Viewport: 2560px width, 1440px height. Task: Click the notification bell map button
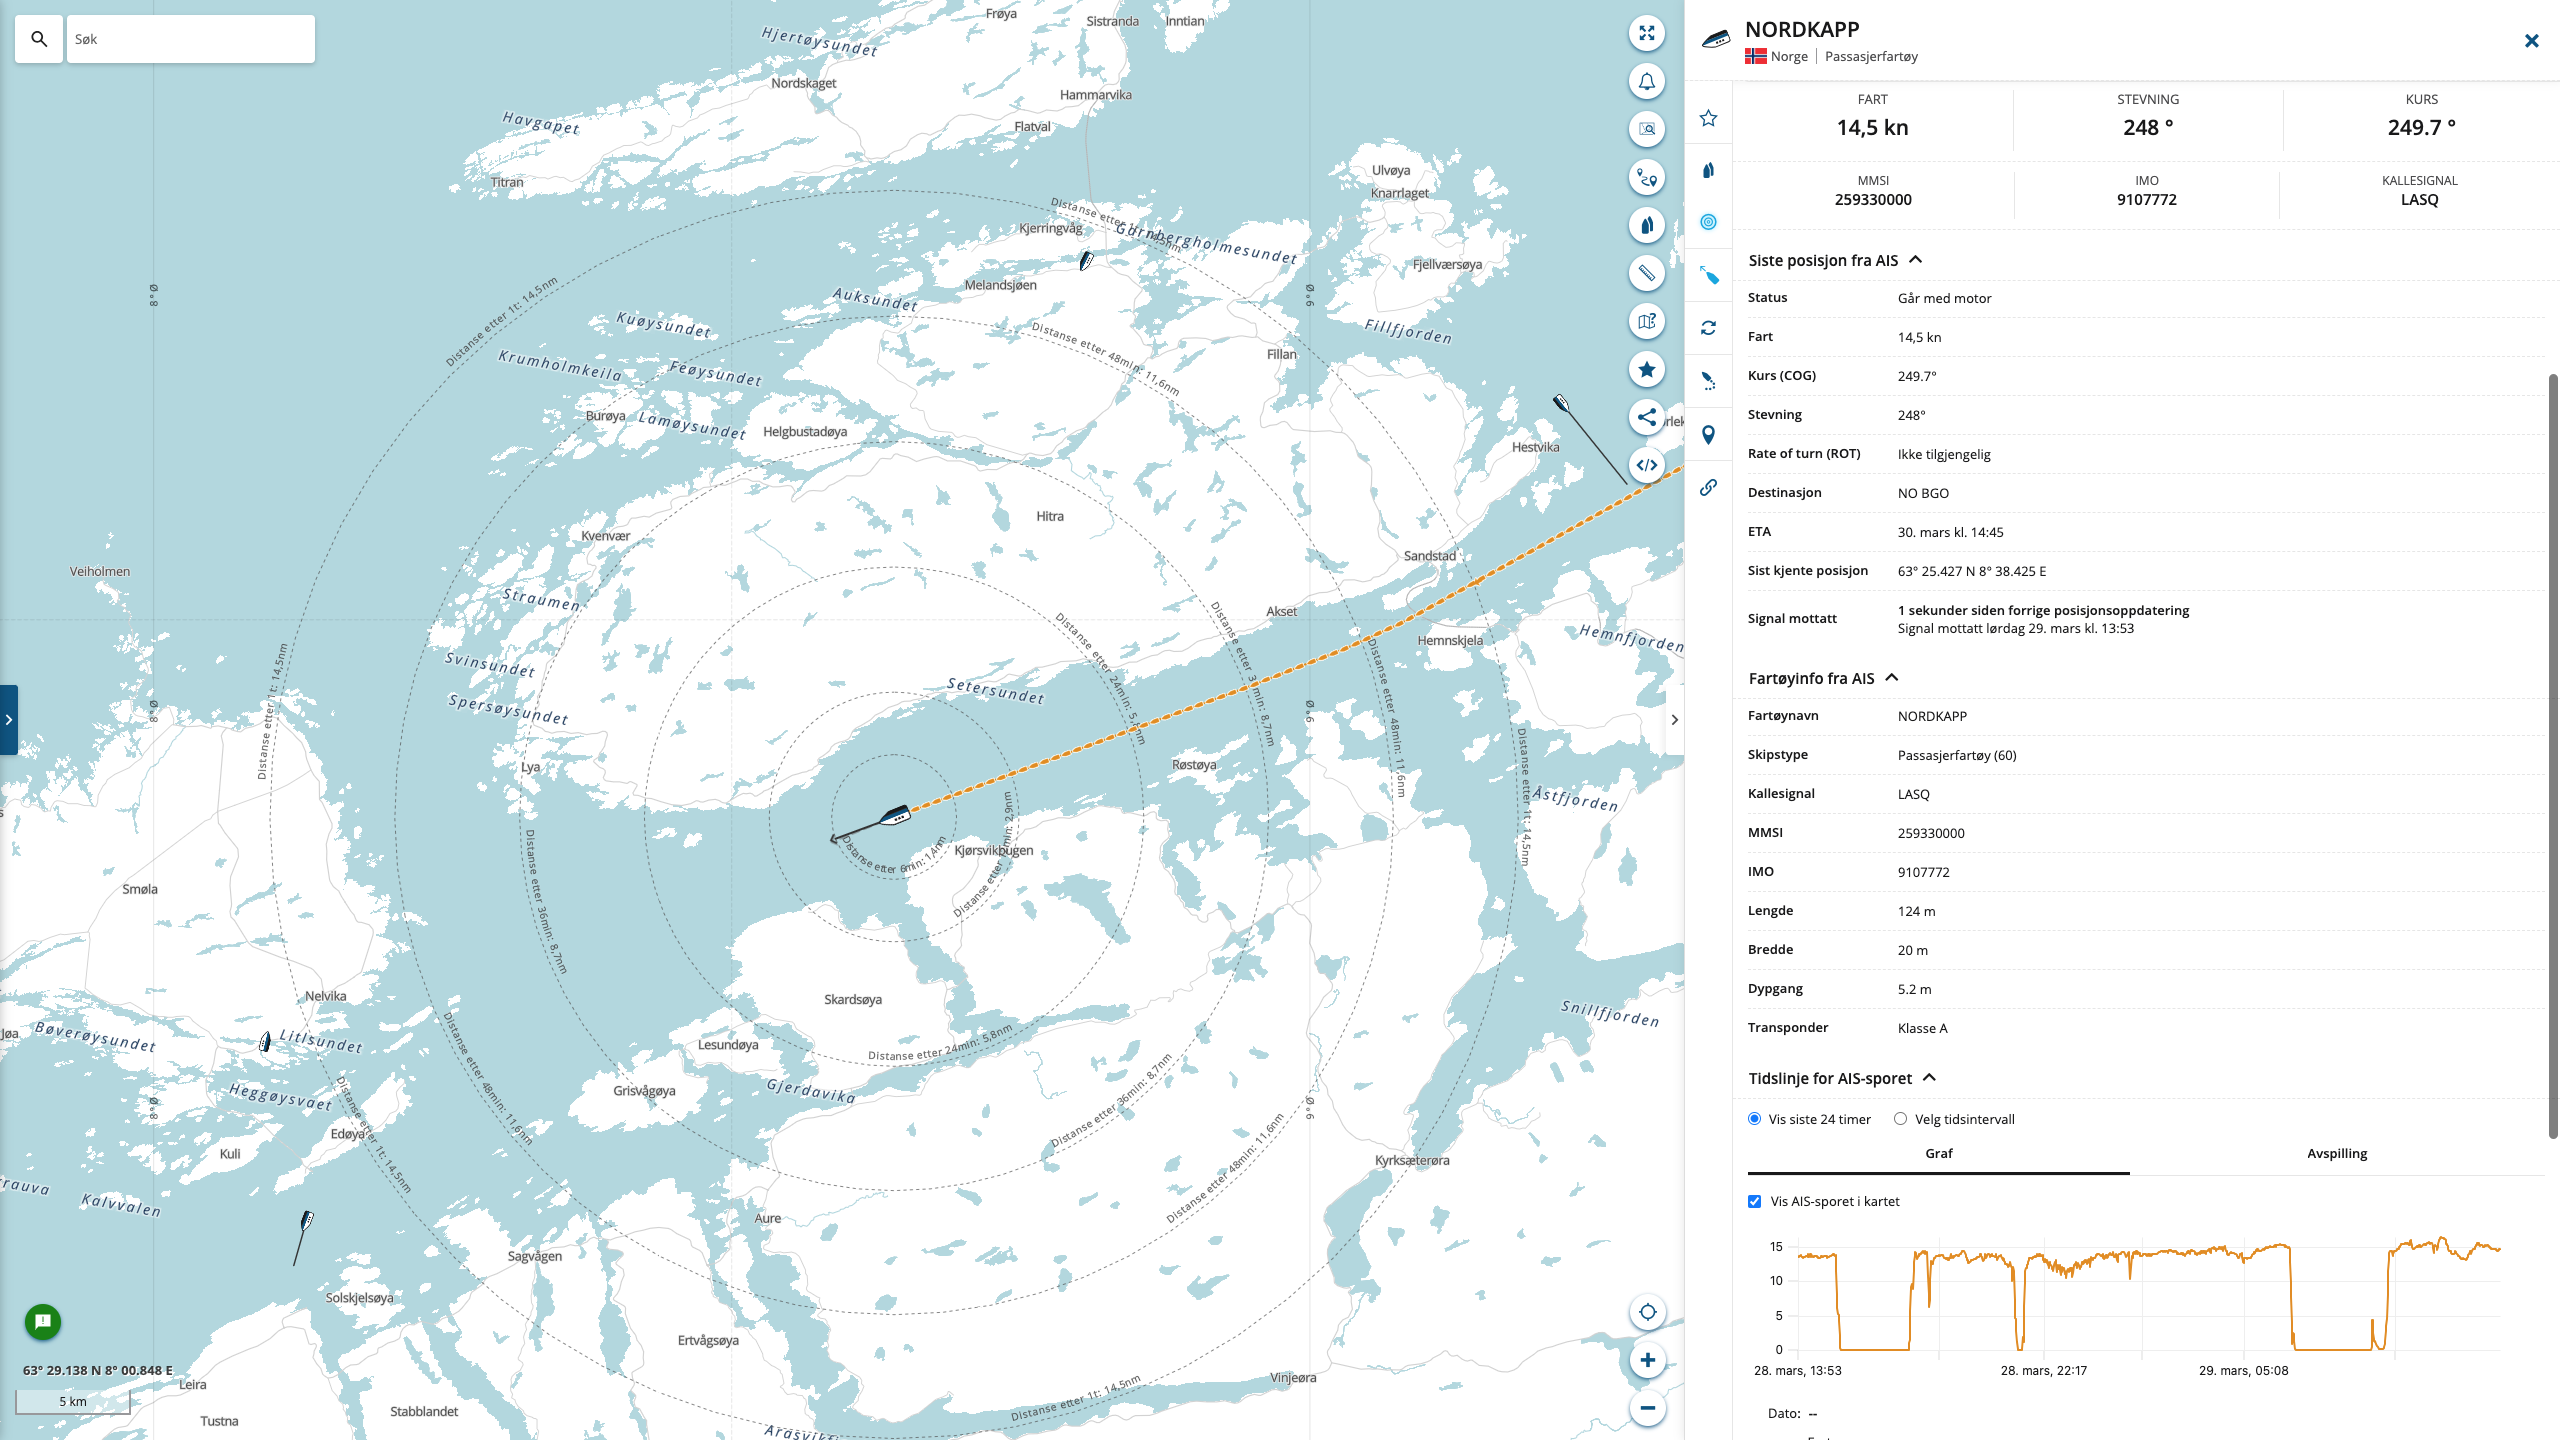(x=1646, y=81)
